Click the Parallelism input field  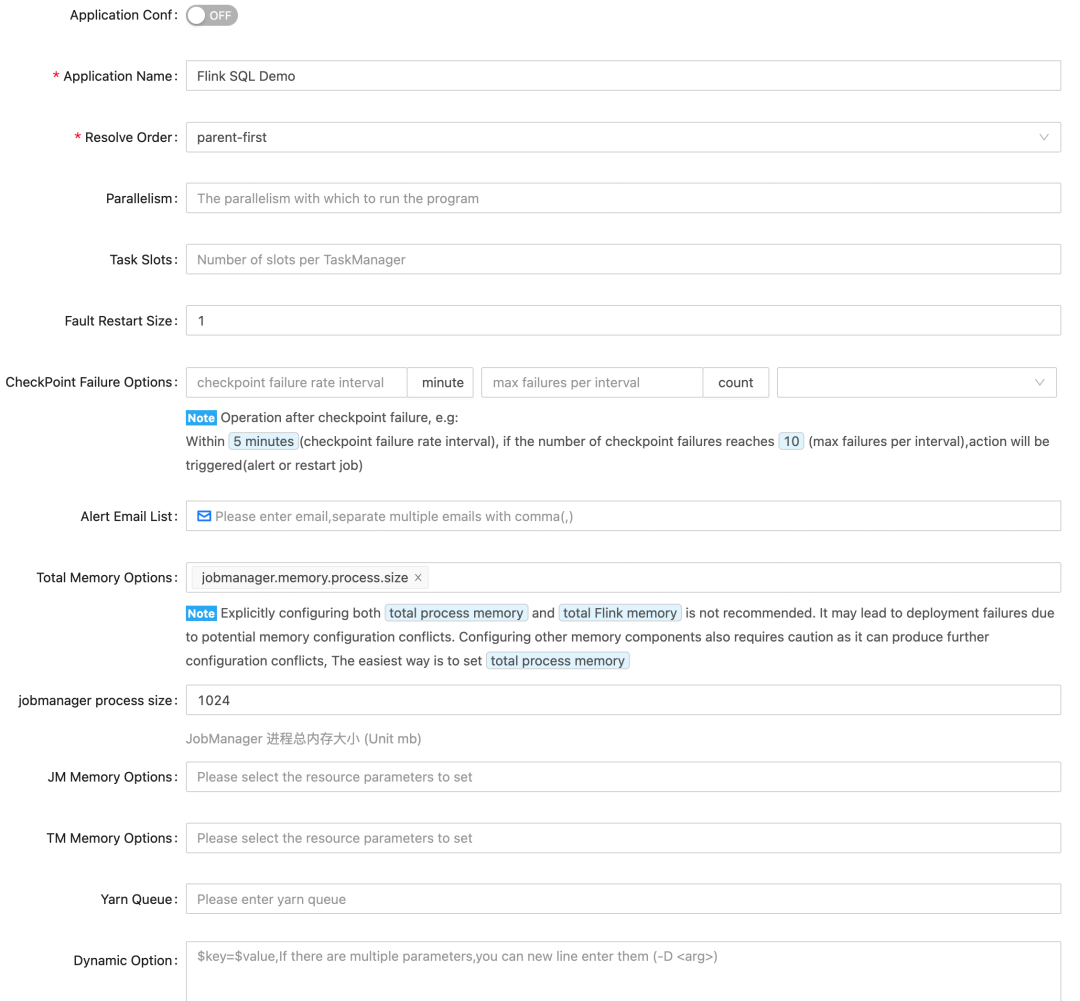(622, 198)
